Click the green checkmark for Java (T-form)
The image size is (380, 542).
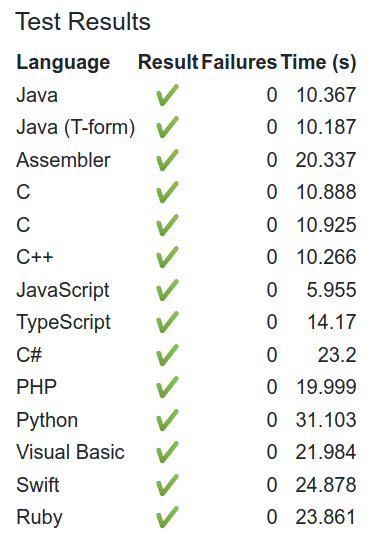pyautogui.click(x=167, y=127)
